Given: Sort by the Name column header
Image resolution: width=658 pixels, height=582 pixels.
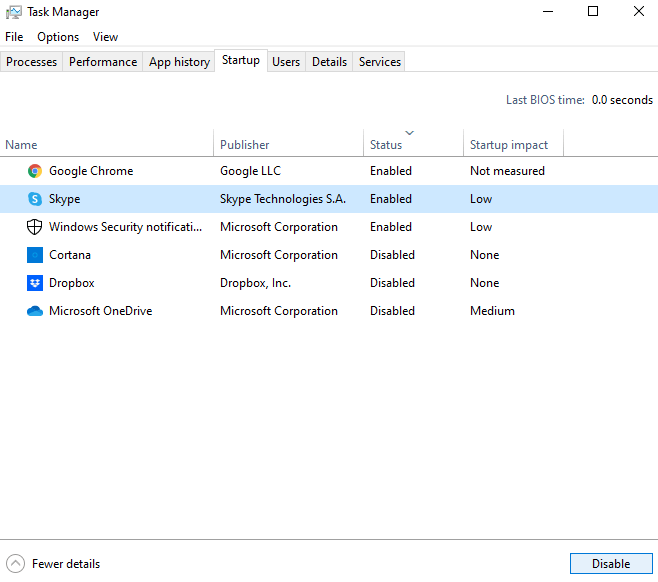Looking at the screenshot, I should (x=107, y=144).
